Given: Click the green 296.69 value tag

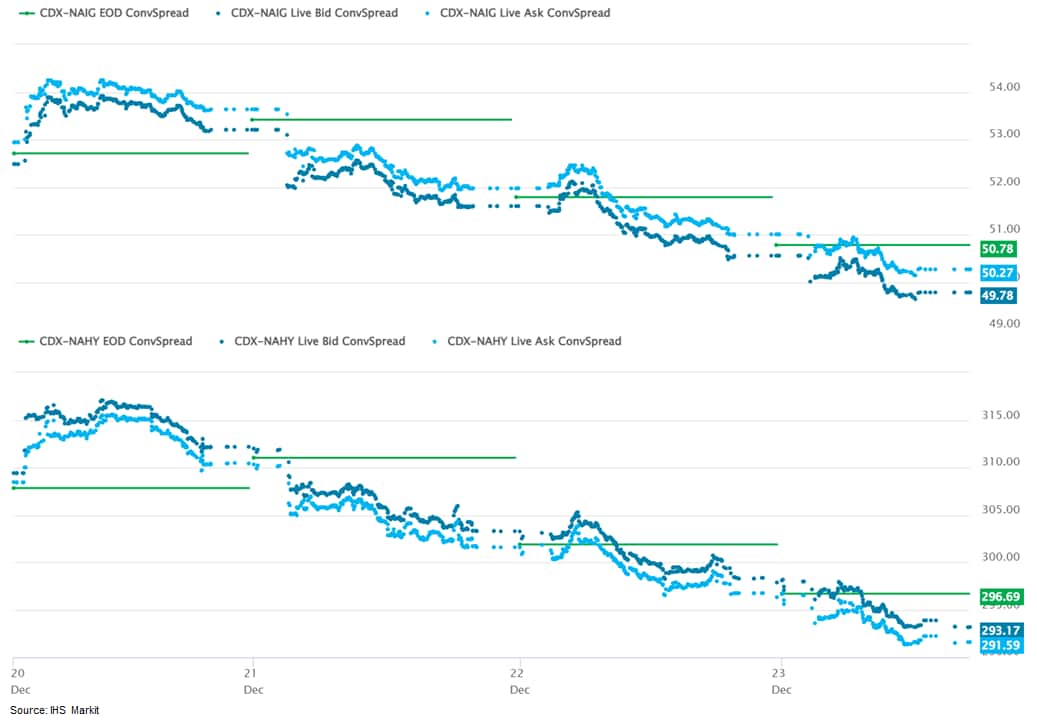Looking at the screenshot, I should pos(1000,597).
